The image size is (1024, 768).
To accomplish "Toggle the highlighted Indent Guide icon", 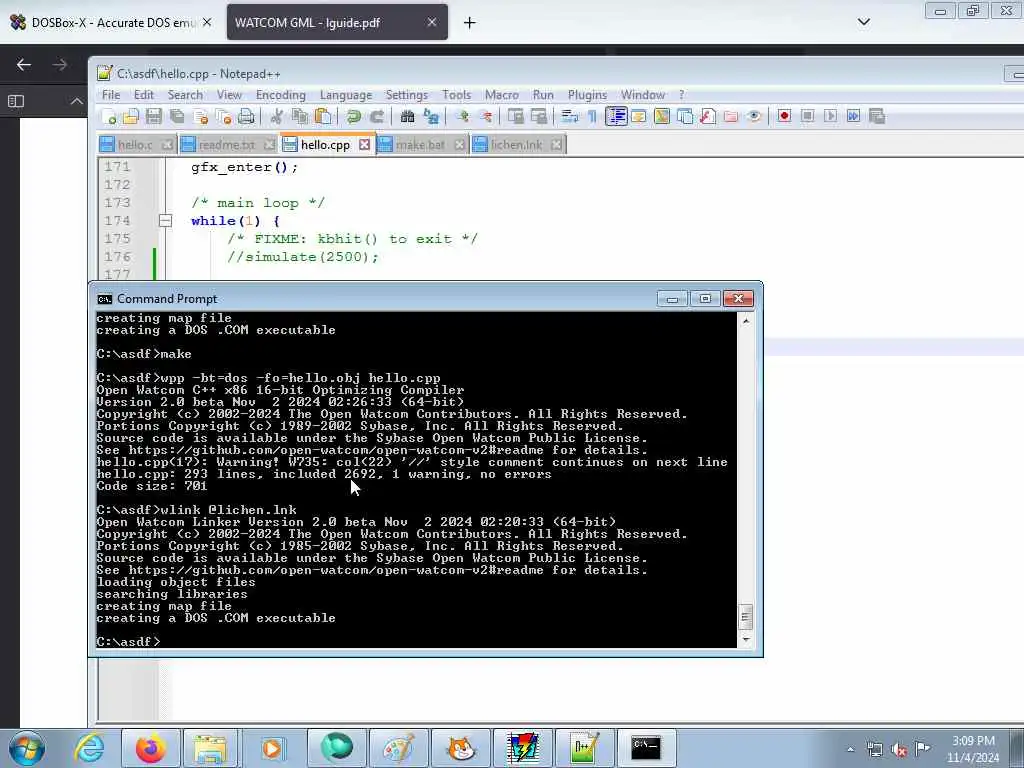I will coord(616,117).
